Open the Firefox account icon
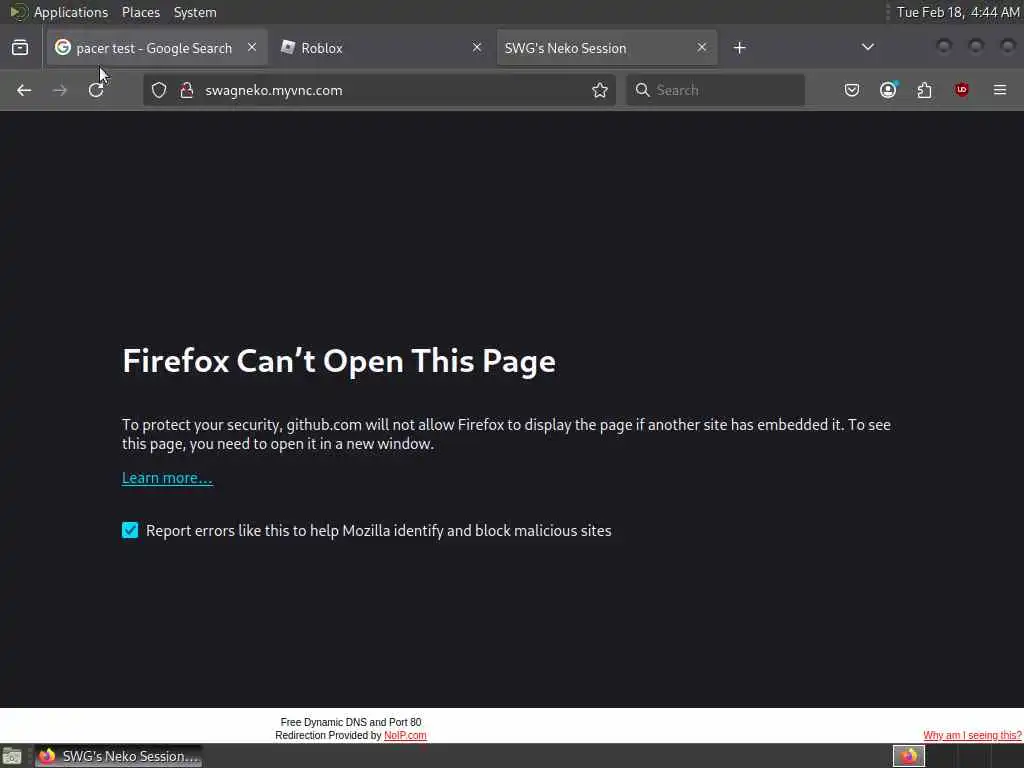 pyautogui.click(x=888, y=90)
